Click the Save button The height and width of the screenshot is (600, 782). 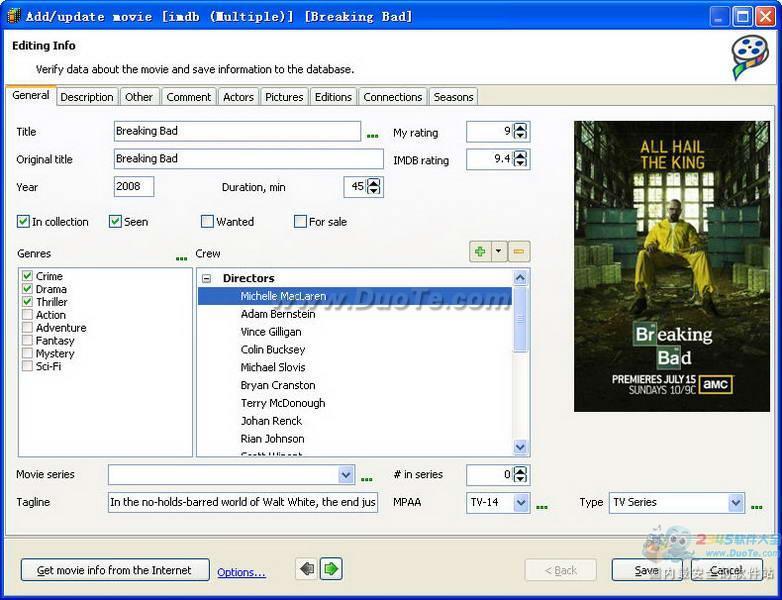tap(649, 570)
